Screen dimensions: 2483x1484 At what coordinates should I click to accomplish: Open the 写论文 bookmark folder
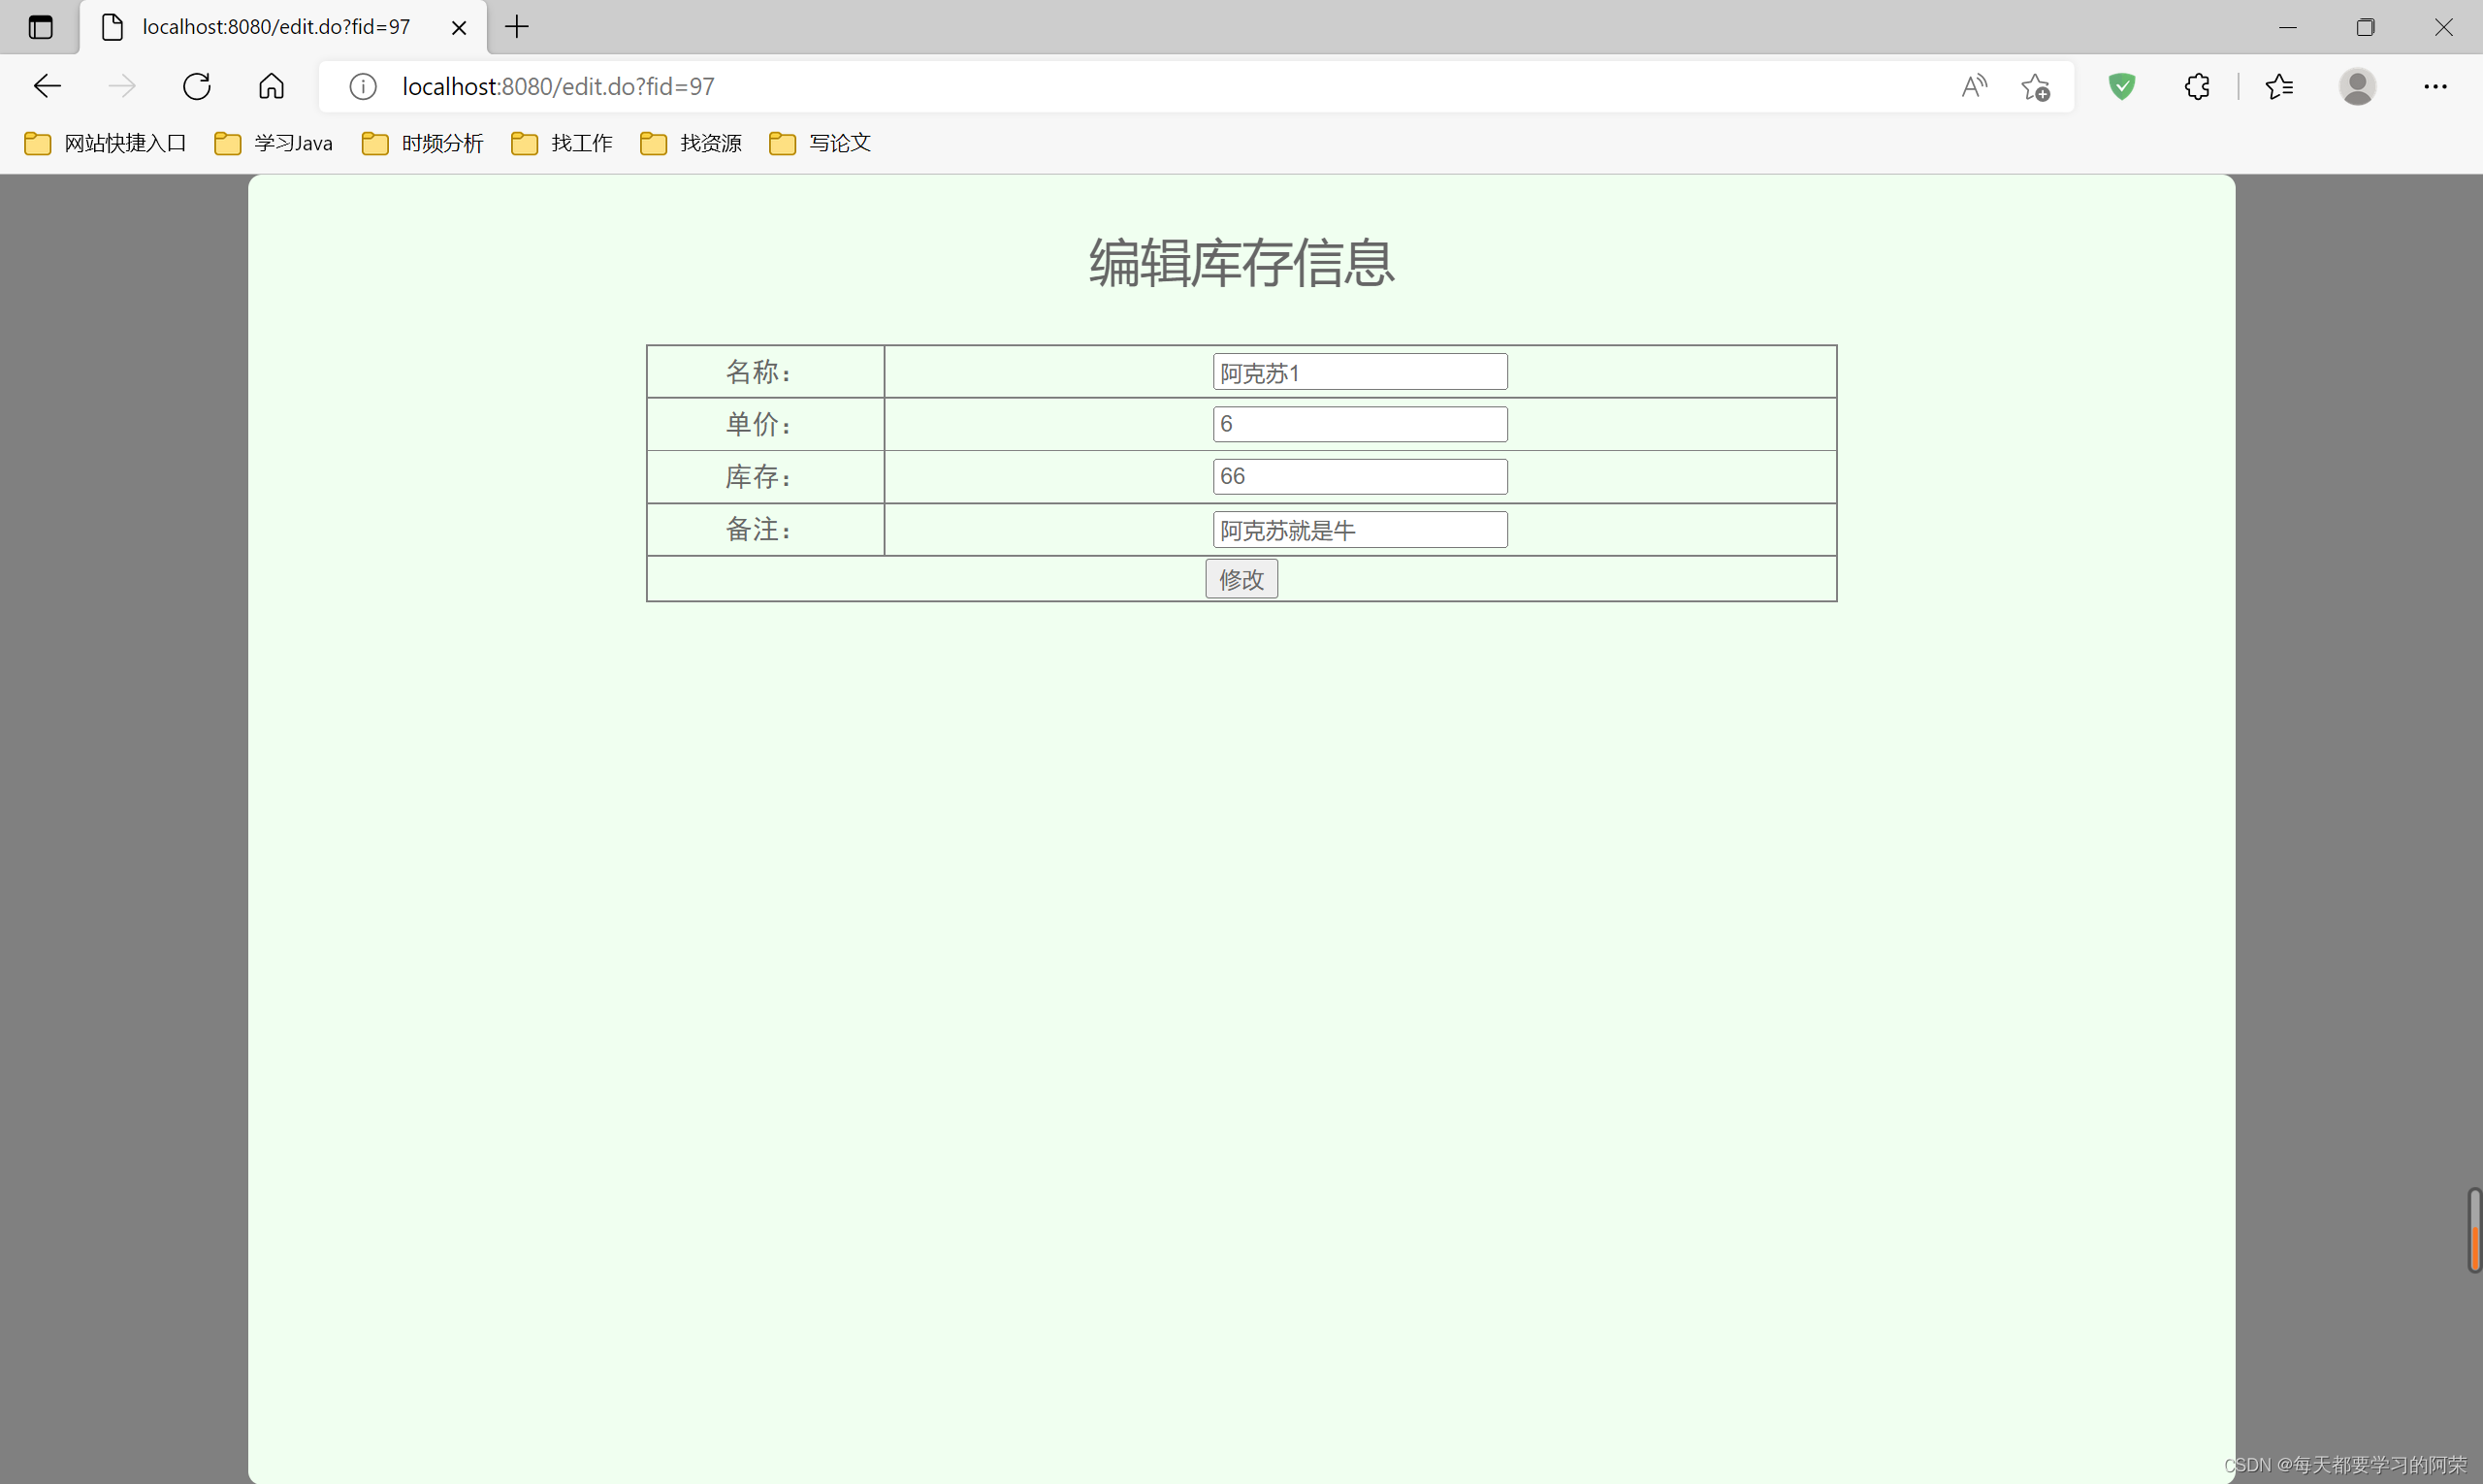pyautogui.click(x=820, y=143)
